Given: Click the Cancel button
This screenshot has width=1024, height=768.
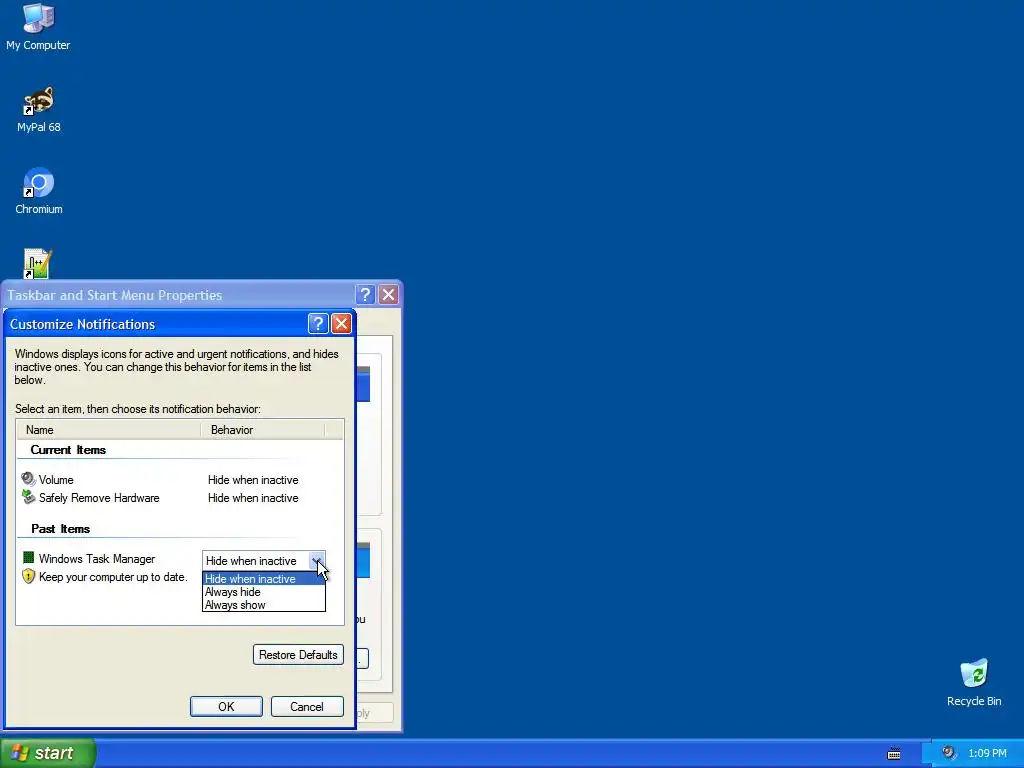Looking at the screenshot, I should coord(307,706).
